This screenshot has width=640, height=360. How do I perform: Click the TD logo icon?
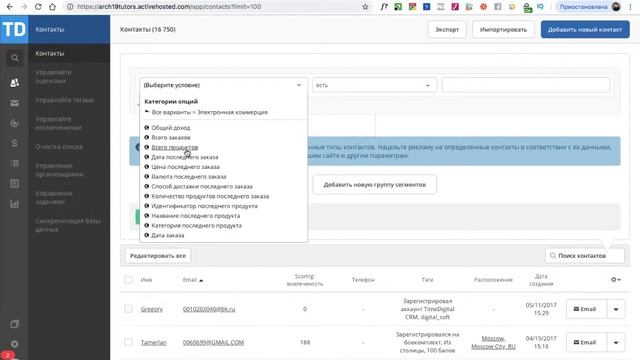click(x=14, y=29)
